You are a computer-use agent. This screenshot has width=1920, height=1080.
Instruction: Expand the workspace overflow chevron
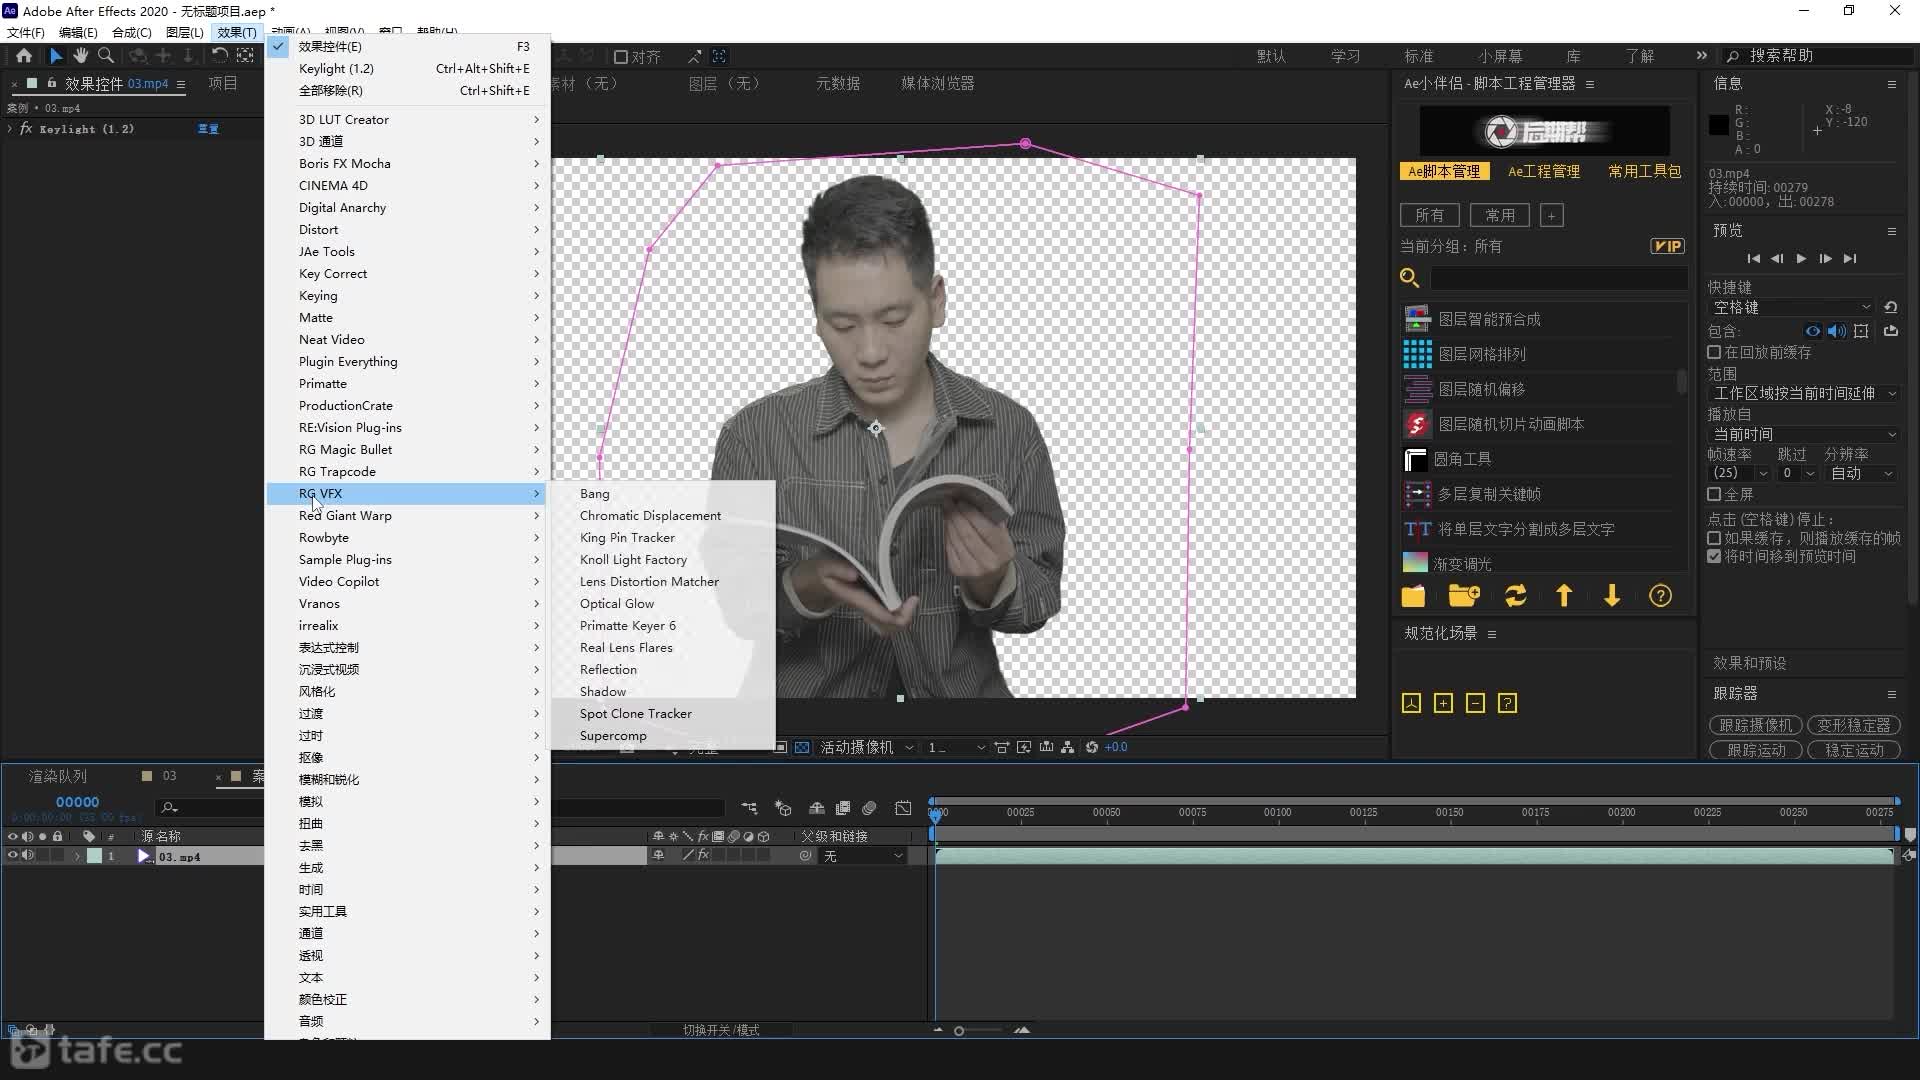pyautogui.click(x=1702, y=55)
